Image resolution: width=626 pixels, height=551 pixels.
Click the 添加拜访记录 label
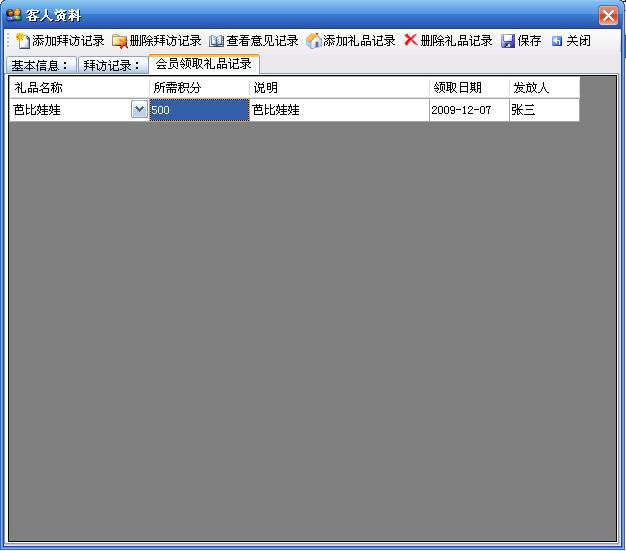(x=68, y=41)
